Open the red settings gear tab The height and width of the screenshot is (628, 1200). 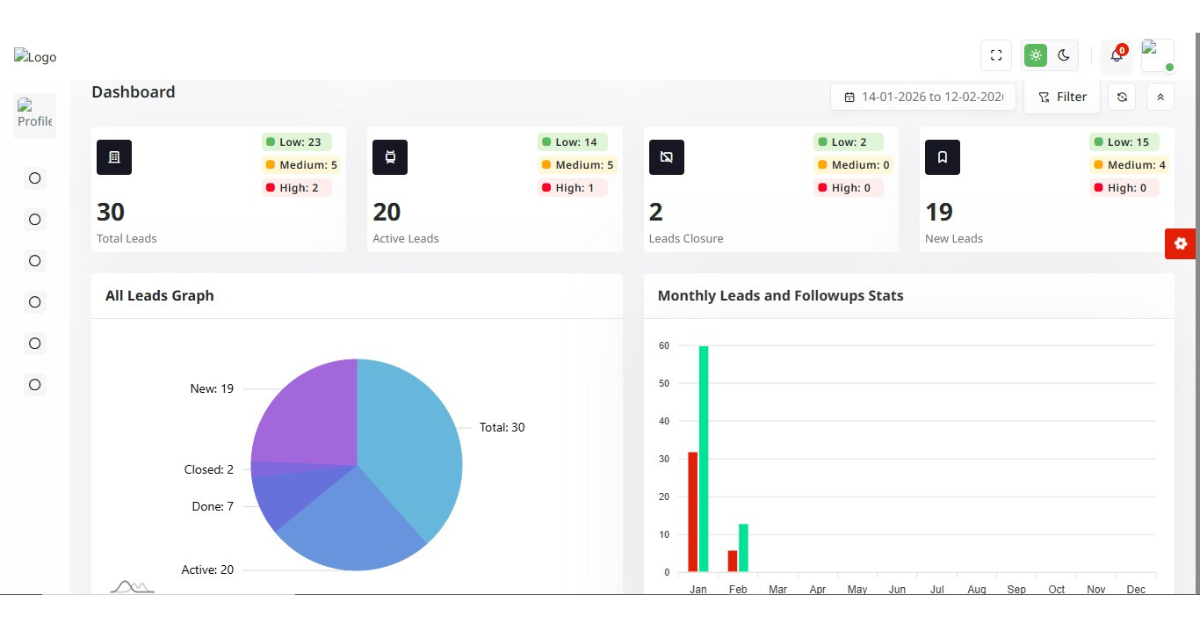[x=1181, y=243]
